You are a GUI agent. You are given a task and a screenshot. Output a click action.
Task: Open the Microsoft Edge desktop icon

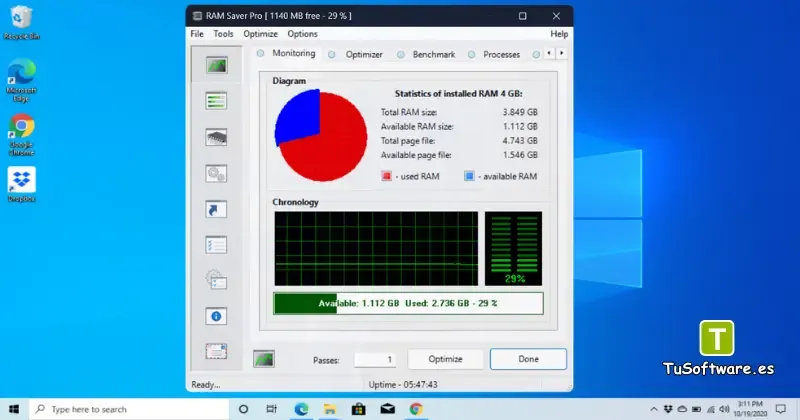click(21, 80)
